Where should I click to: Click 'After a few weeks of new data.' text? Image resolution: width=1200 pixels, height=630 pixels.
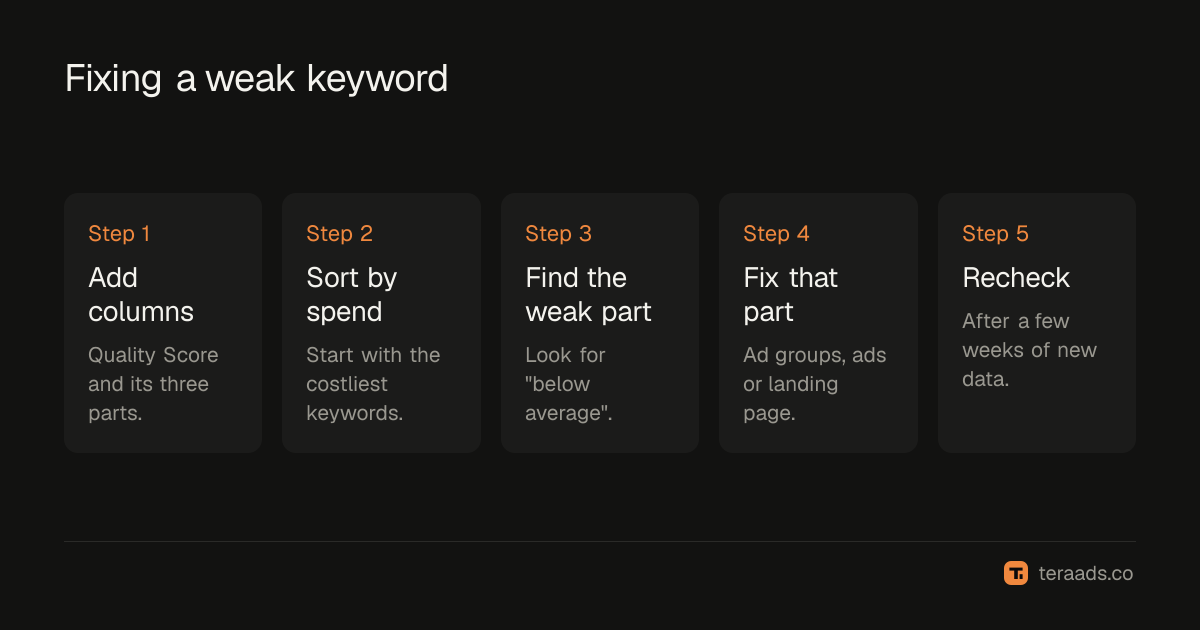(x=1029, y=350)
